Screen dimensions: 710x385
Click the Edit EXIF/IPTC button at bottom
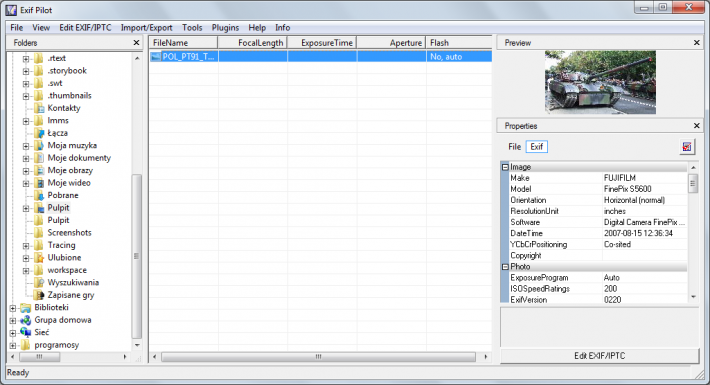coord(600,356)
